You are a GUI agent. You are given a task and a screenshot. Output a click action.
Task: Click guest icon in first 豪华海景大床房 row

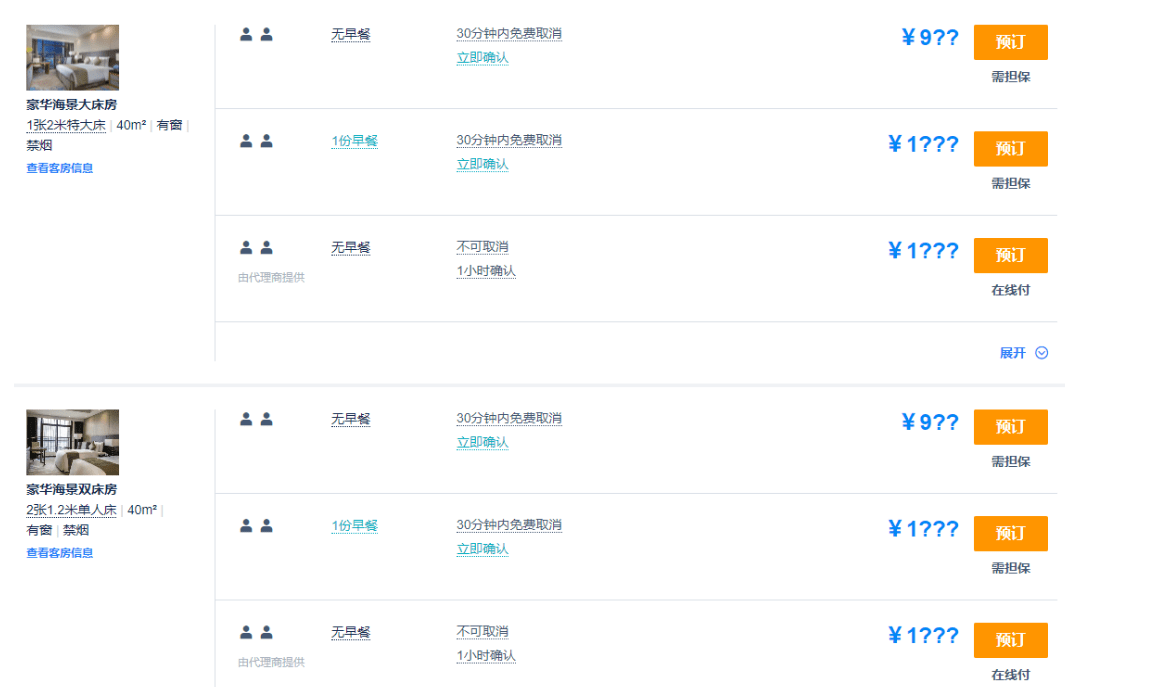(x=256, y=35)
